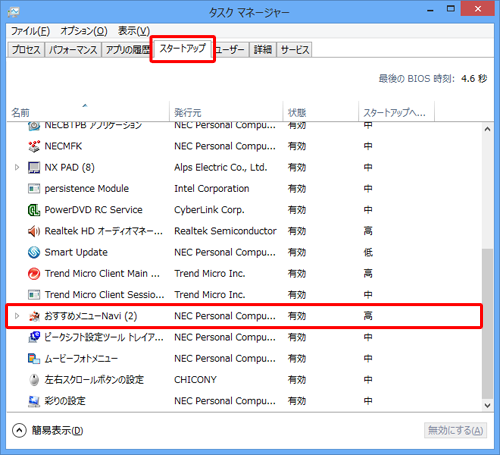
Task: Click CHICONY publisher cell
Action: point(195,380)
